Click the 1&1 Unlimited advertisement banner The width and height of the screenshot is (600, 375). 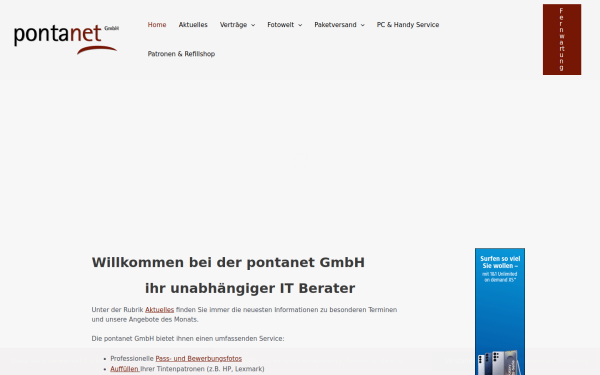500,311
